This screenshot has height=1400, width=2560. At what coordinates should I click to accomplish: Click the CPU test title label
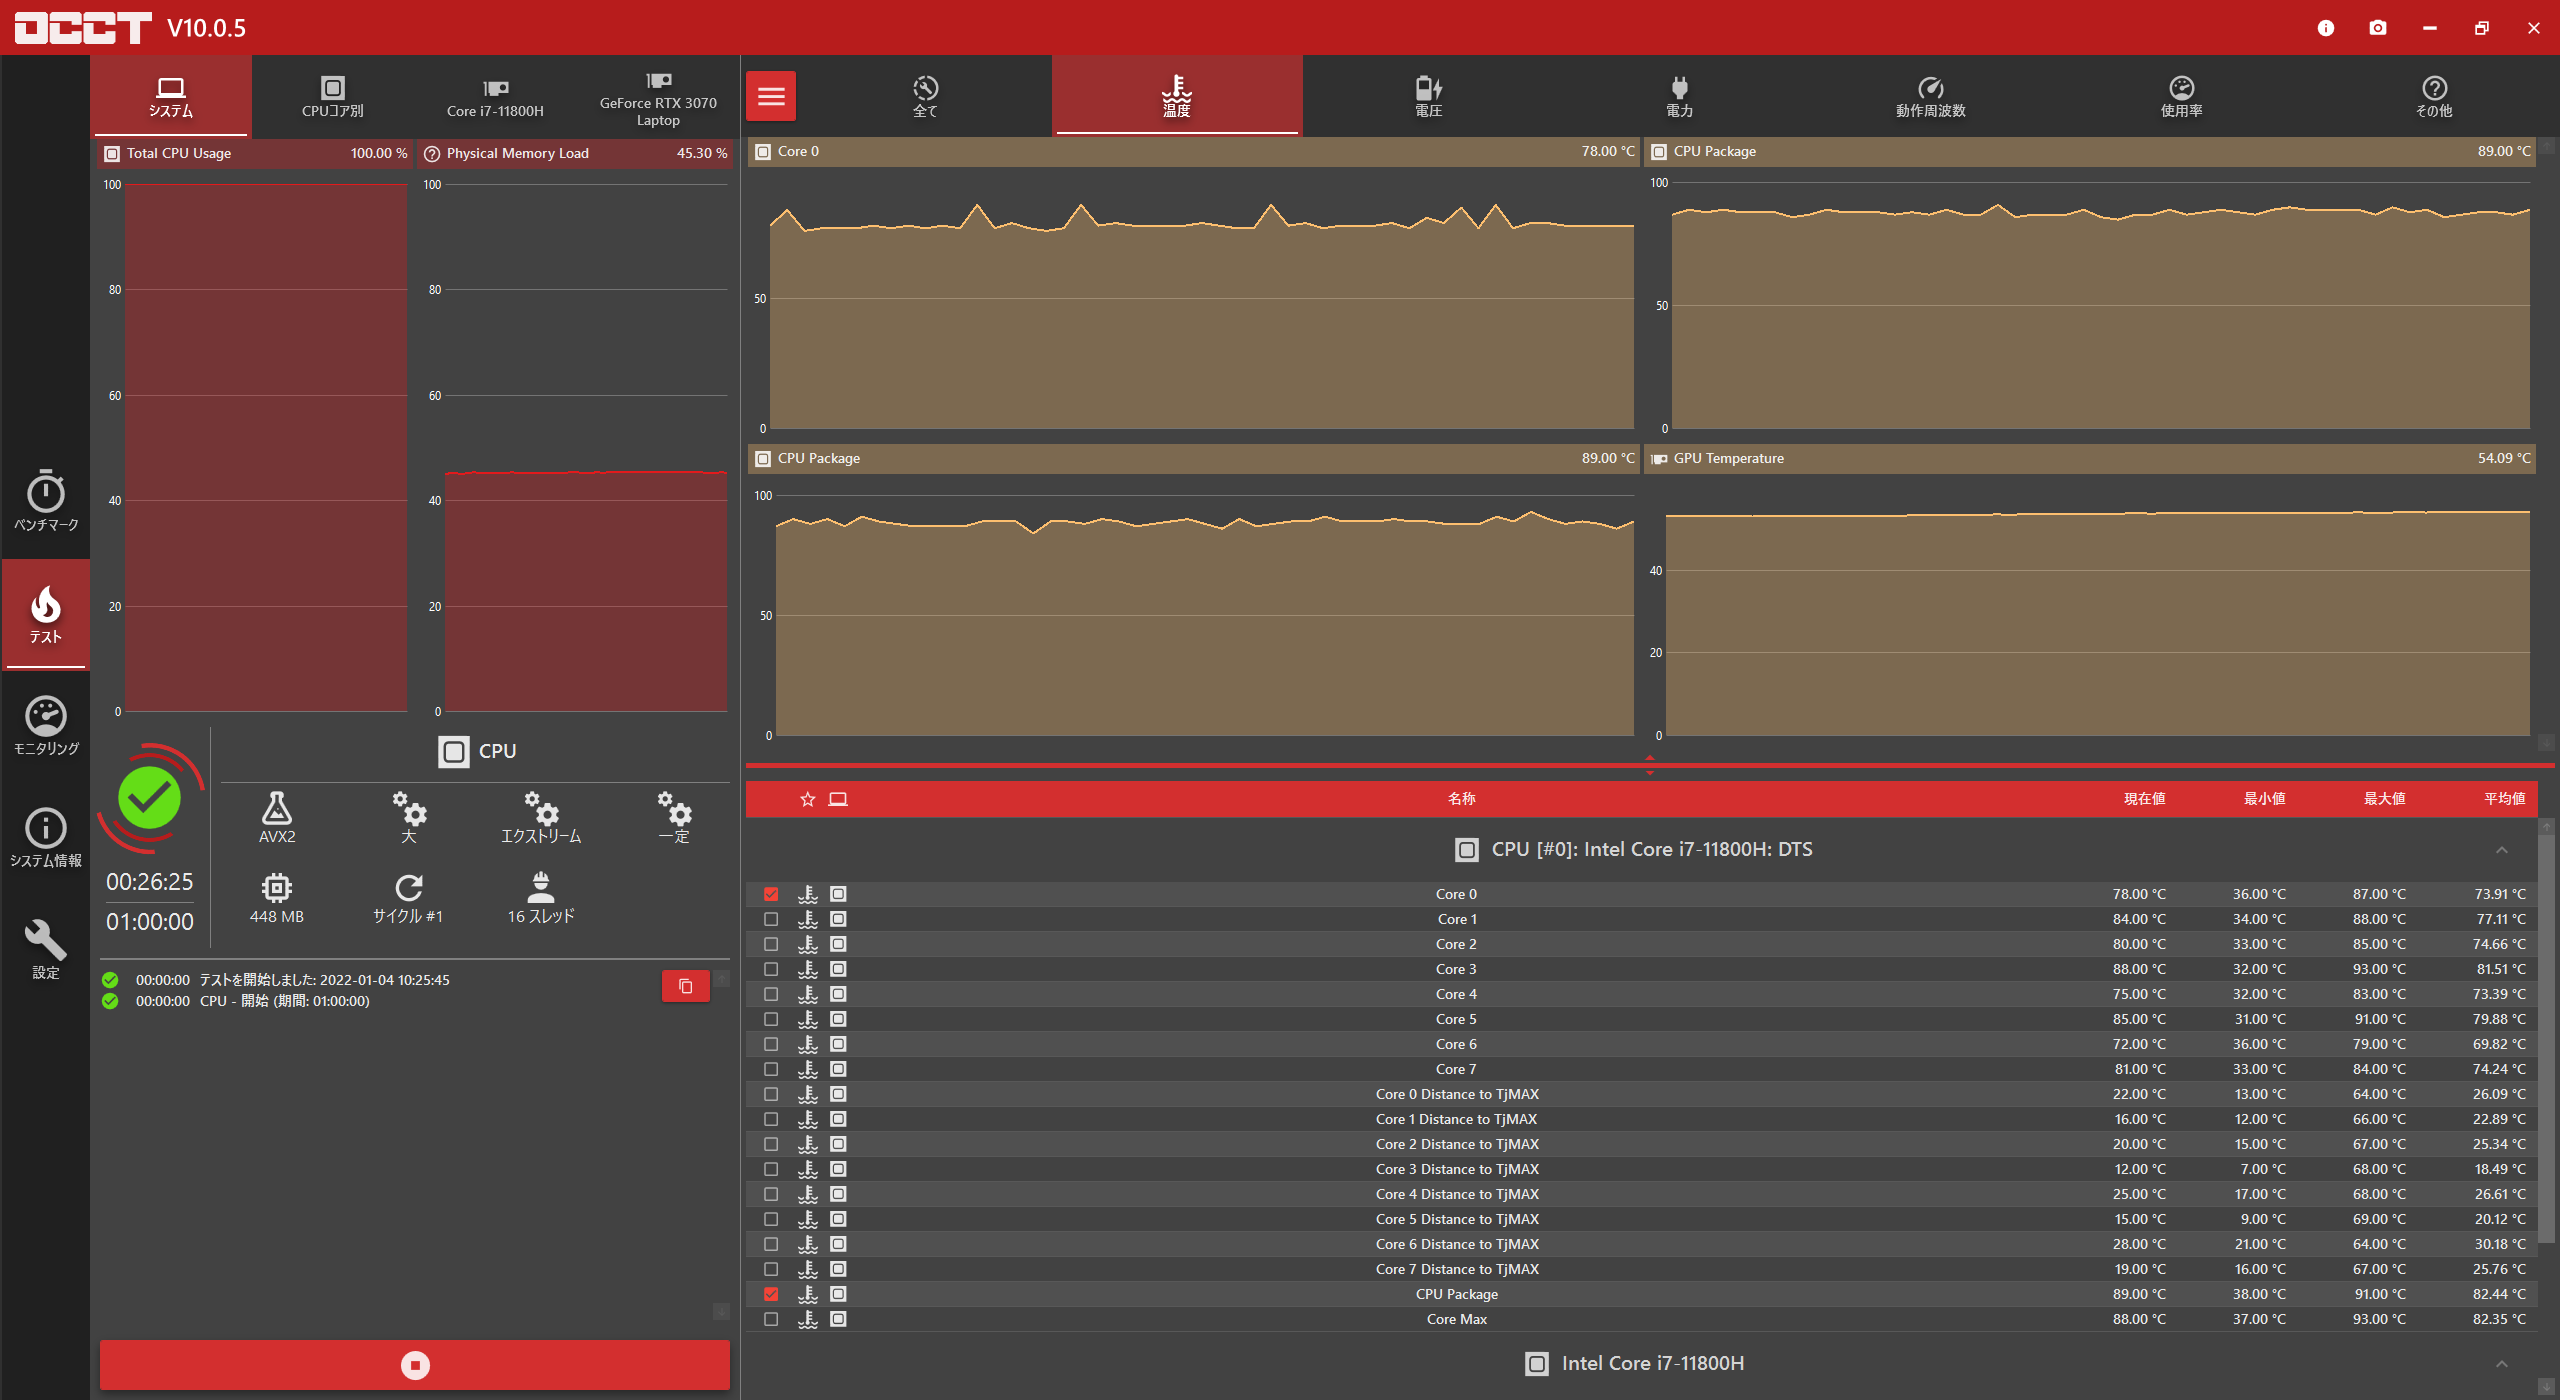point(497,751)
